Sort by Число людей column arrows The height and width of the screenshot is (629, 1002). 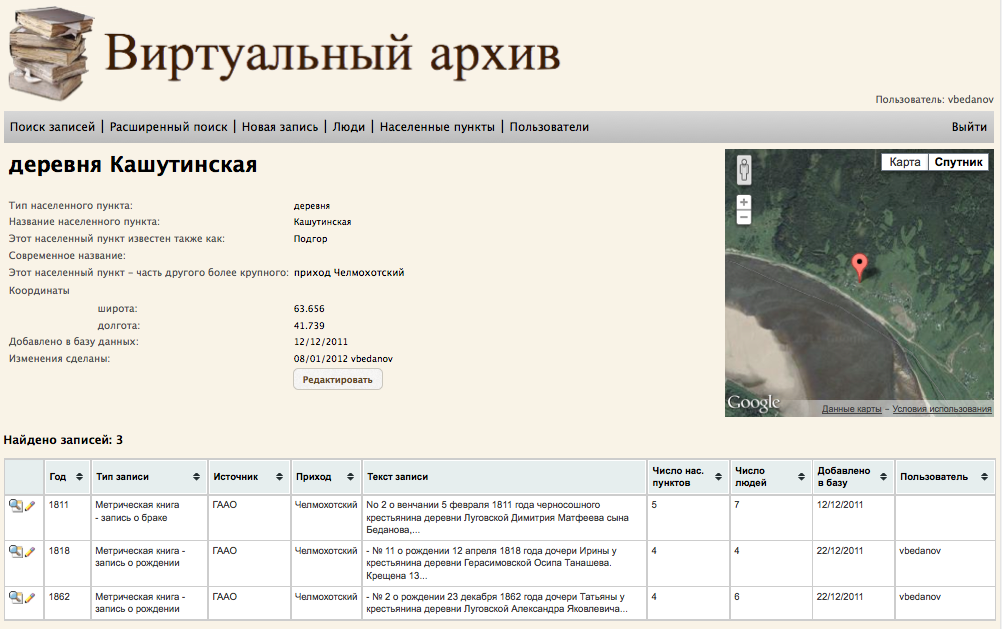pos(801,477)
